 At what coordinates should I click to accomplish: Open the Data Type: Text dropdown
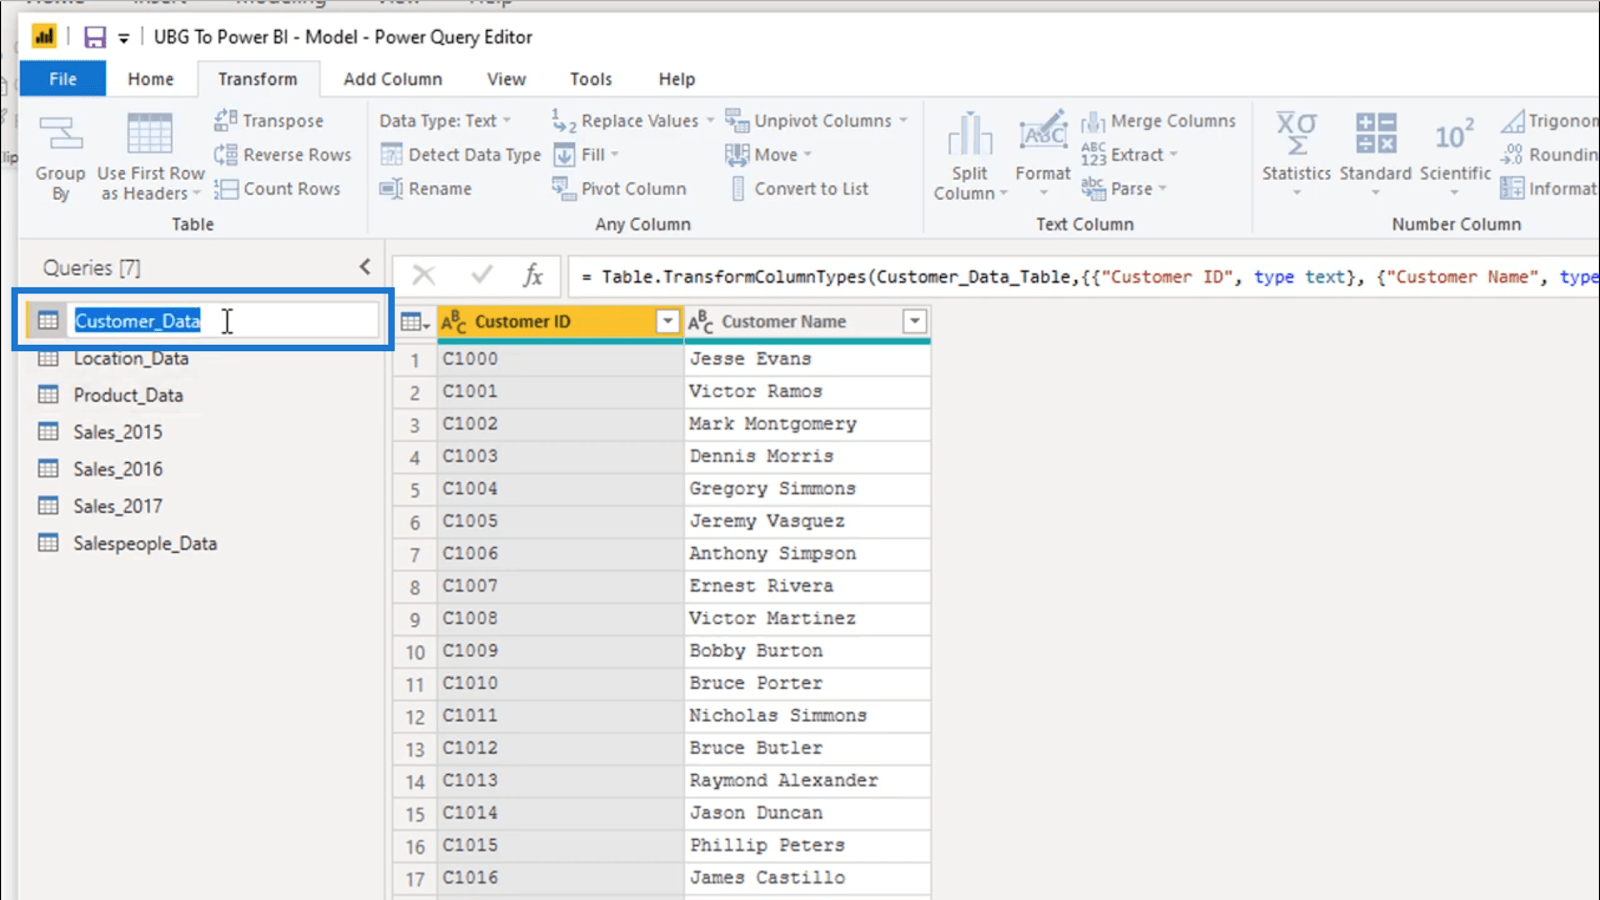tap(445, 121)
